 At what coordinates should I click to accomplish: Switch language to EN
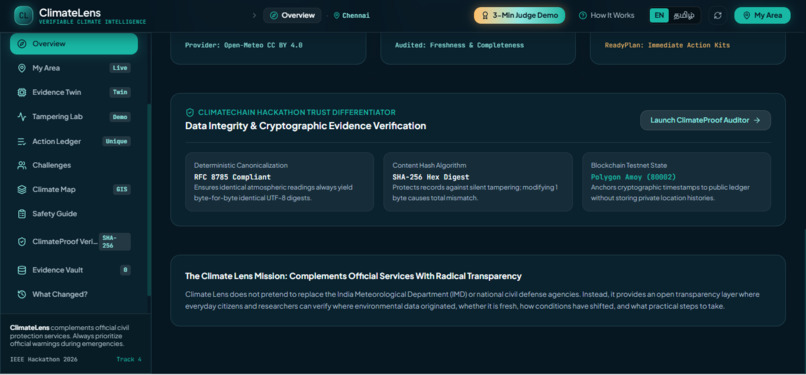click(x=658, y=15)
